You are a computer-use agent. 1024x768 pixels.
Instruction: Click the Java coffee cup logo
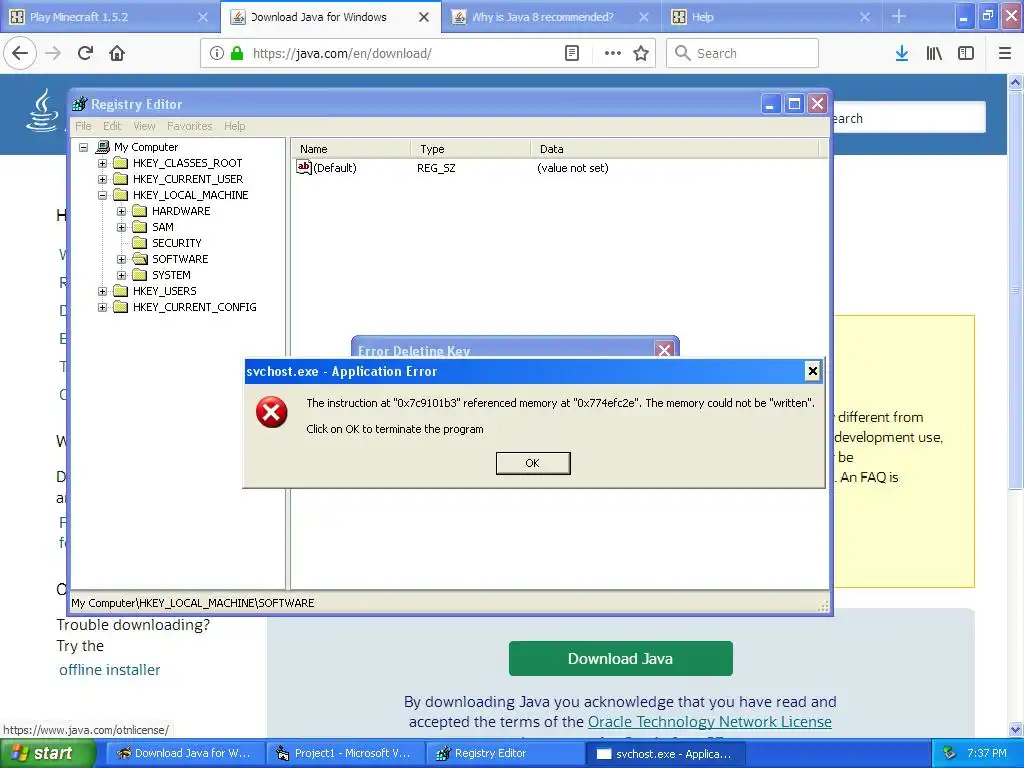tap(42, 110)
